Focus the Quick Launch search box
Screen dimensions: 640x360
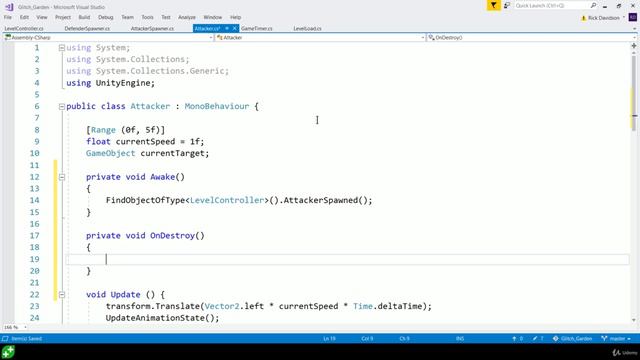[551, 5]
